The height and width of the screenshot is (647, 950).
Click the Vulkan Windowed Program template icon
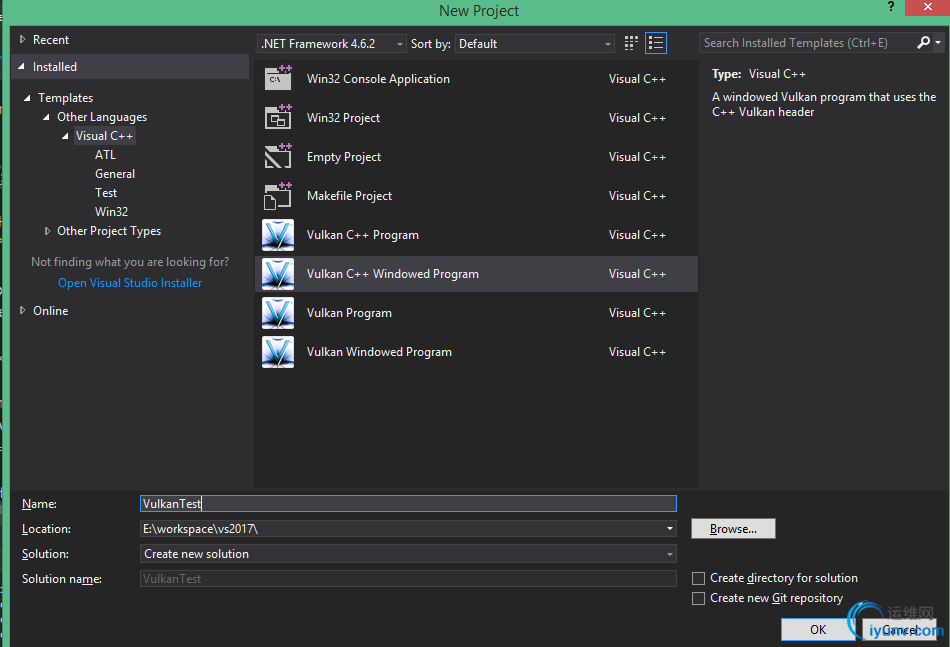click(278, 352)
